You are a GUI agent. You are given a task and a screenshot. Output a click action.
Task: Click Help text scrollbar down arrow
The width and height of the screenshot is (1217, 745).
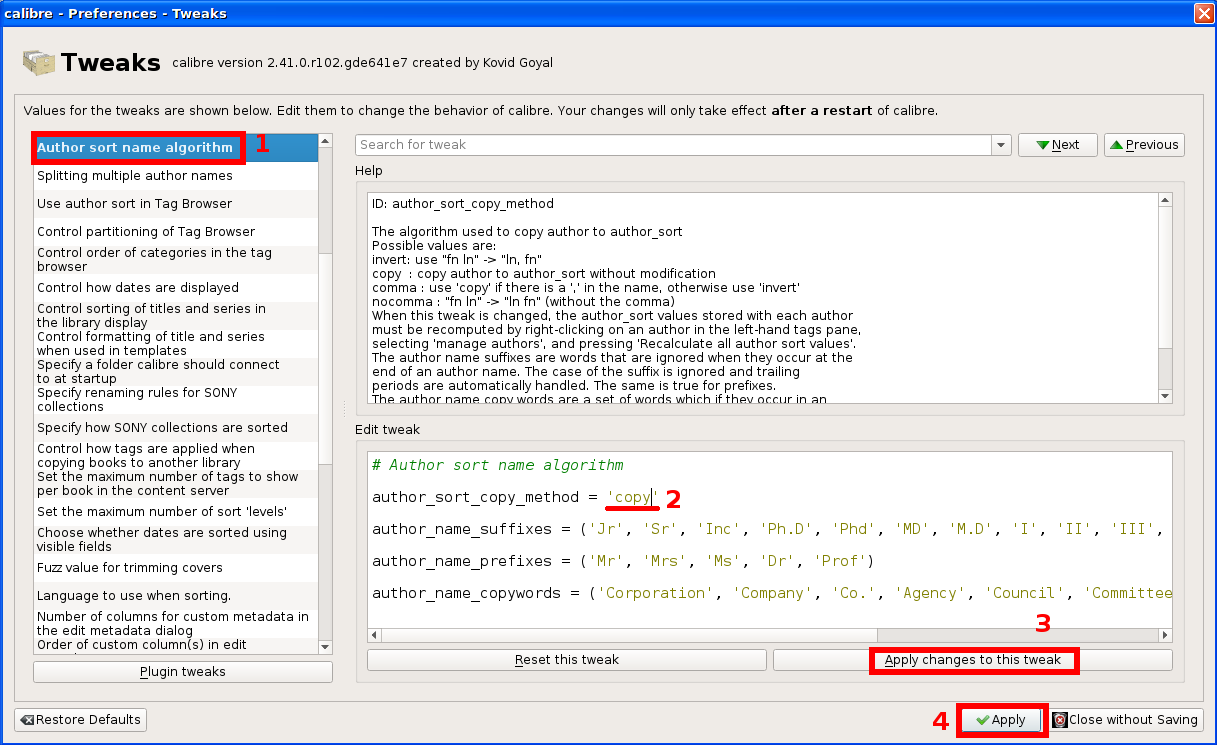point(1164,396)
